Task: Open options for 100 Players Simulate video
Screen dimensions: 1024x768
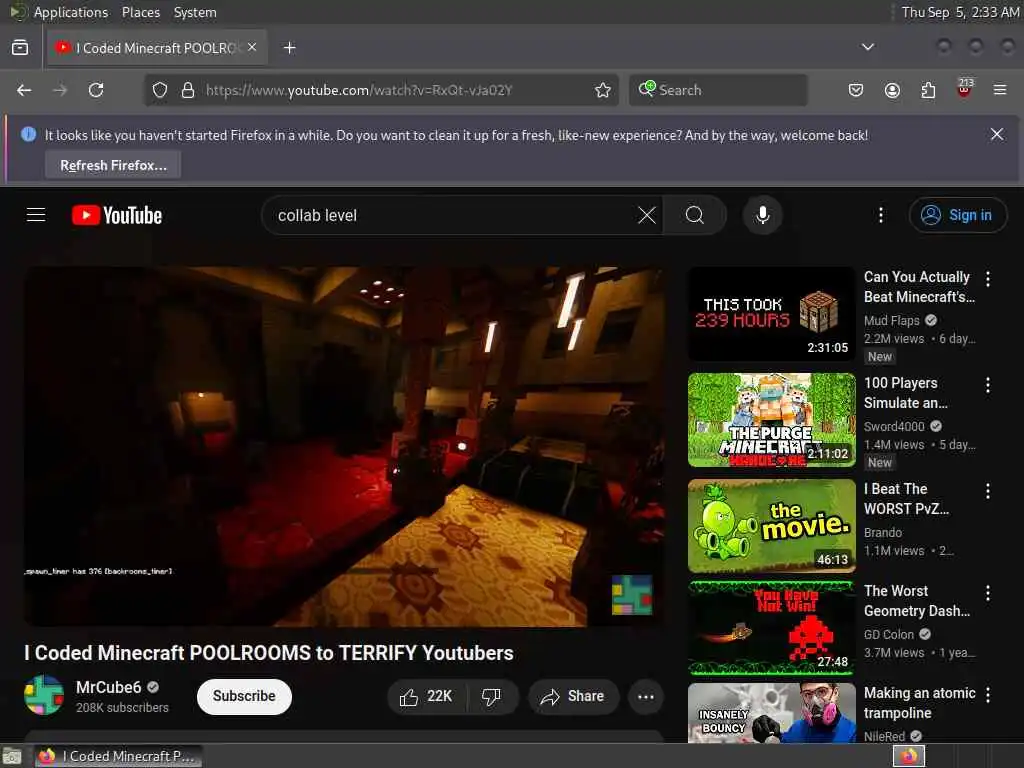Action: 988,385
